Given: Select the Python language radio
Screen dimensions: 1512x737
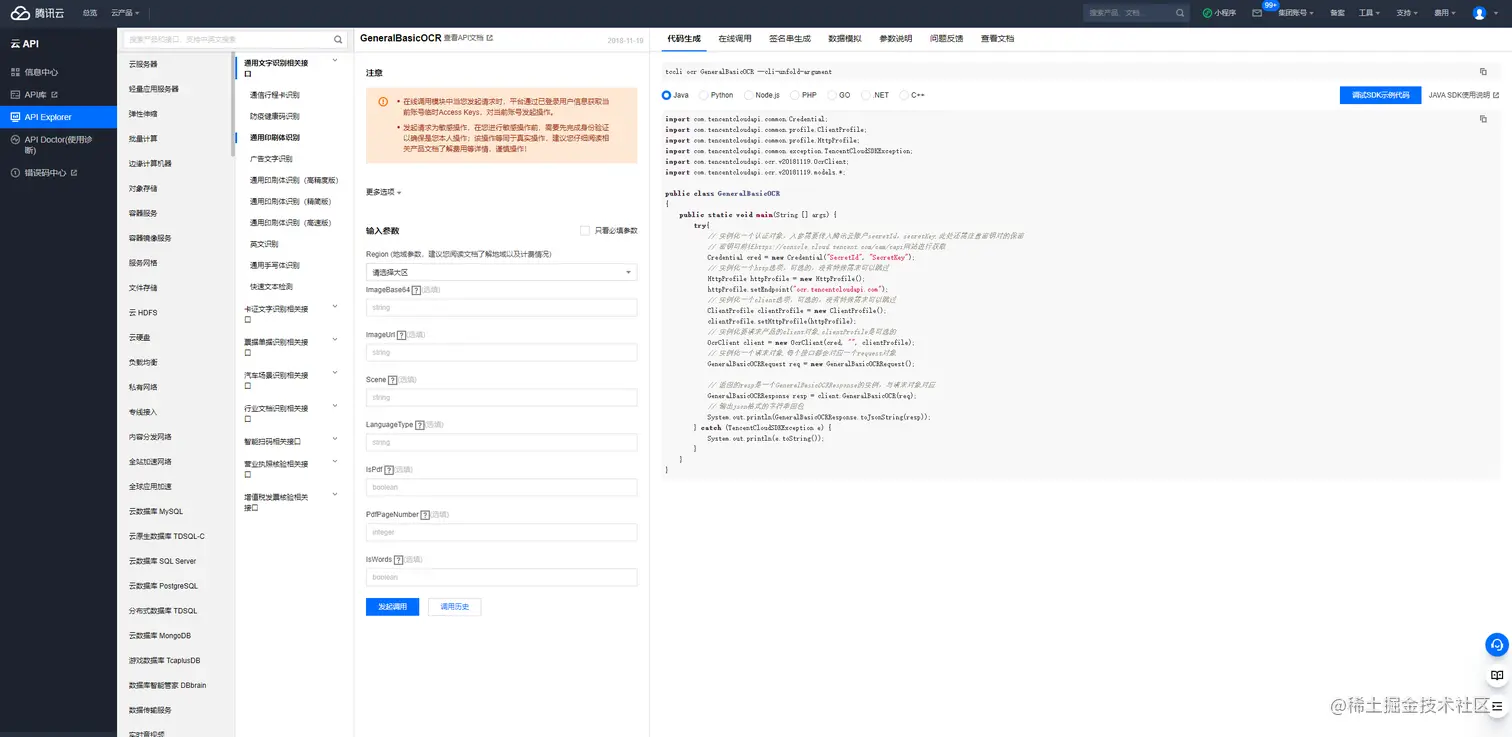Looking at the screenshot, I should [703, 95].
